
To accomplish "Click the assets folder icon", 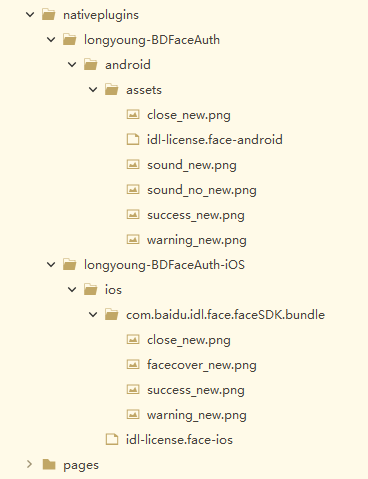I will pos(112,90).
